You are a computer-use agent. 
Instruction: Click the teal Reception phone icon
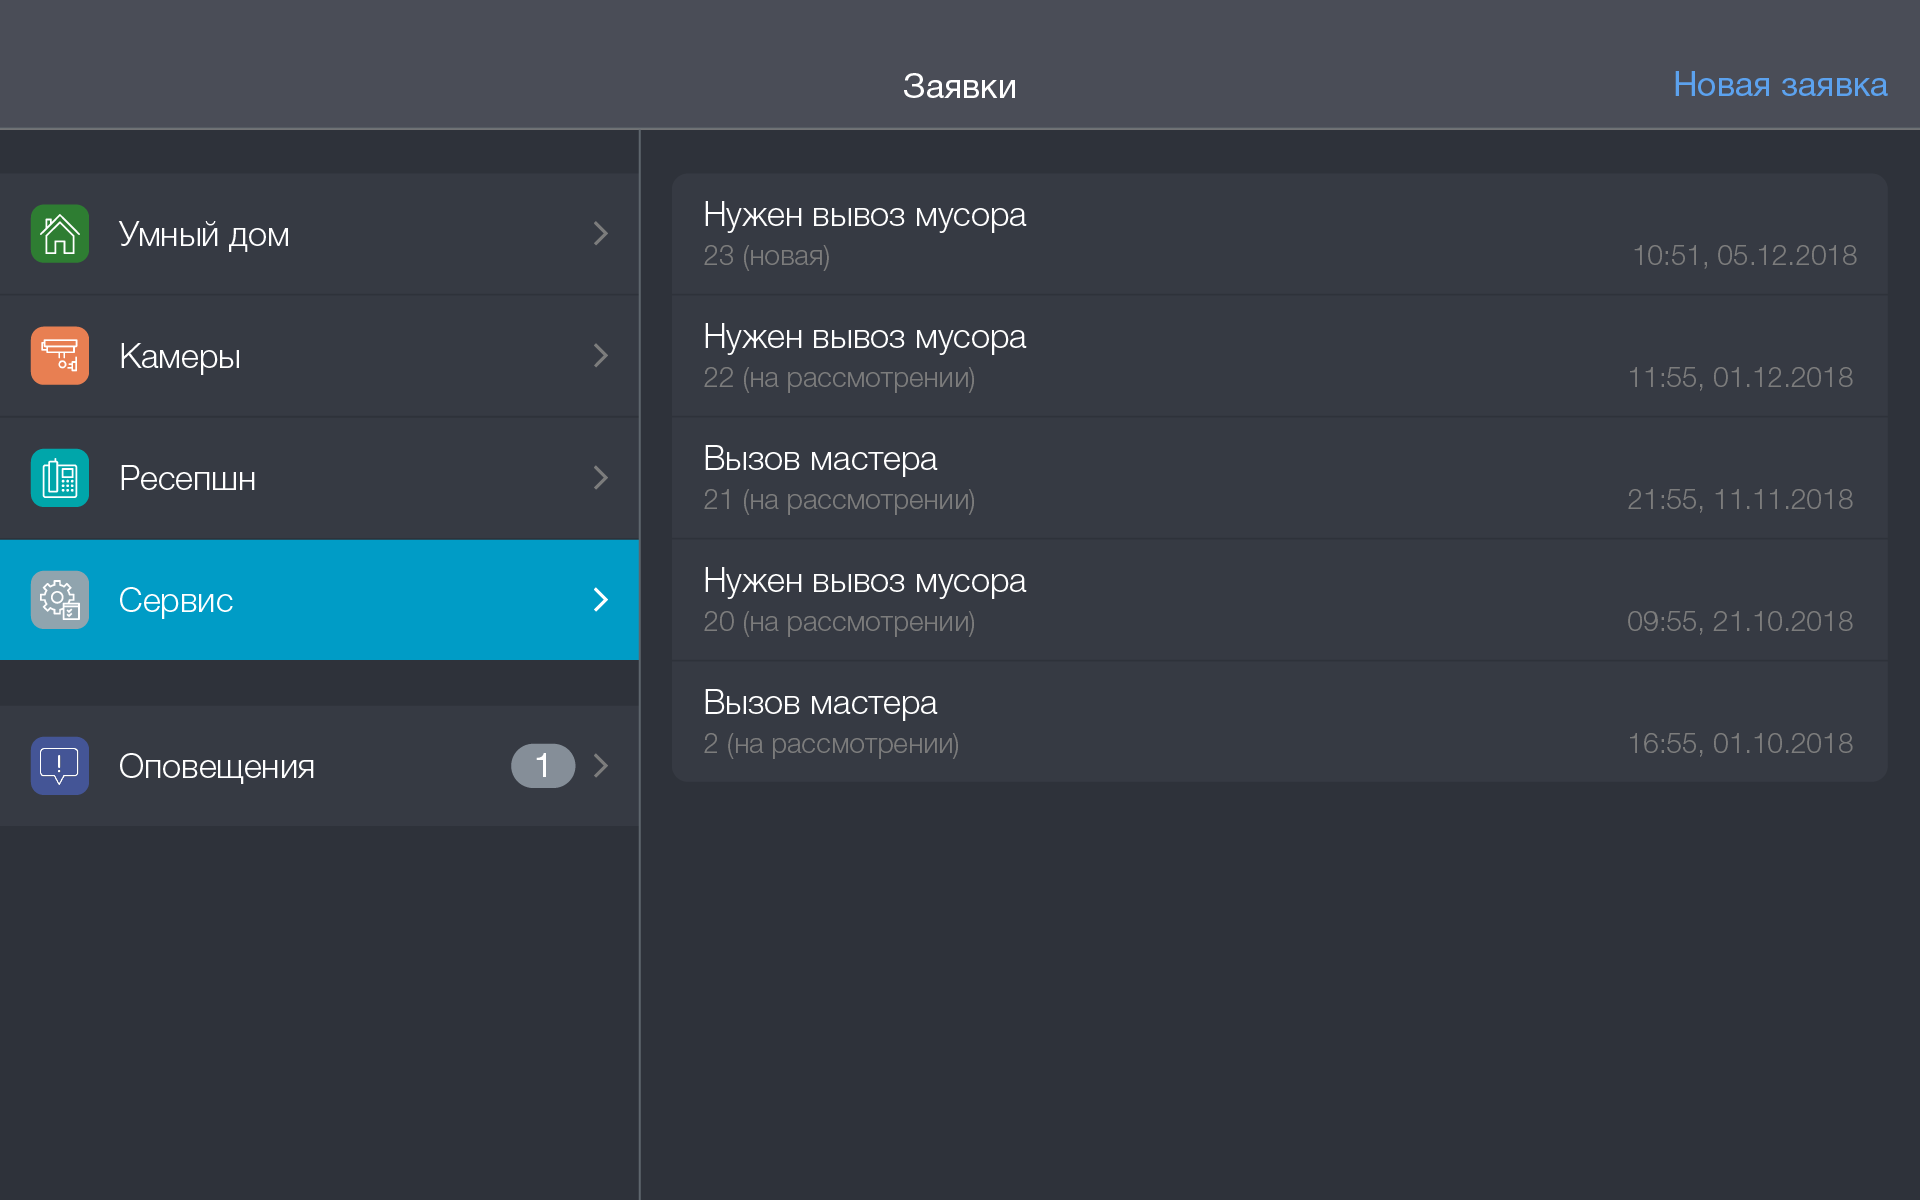pyautogui.click(x=60, y=478)
